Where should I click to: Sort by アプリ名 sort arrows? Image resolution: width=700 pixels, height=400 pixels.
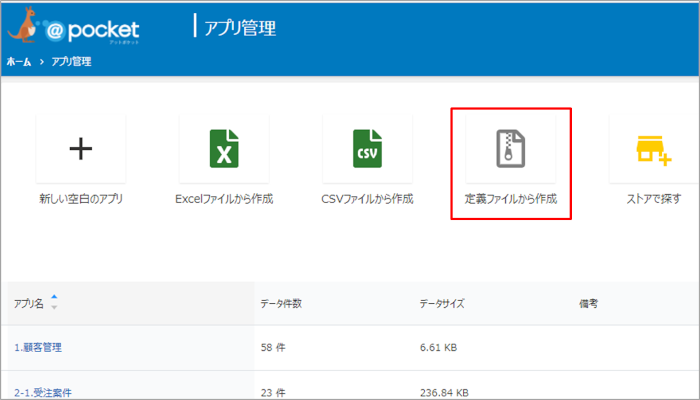click(x=54, y=302)
